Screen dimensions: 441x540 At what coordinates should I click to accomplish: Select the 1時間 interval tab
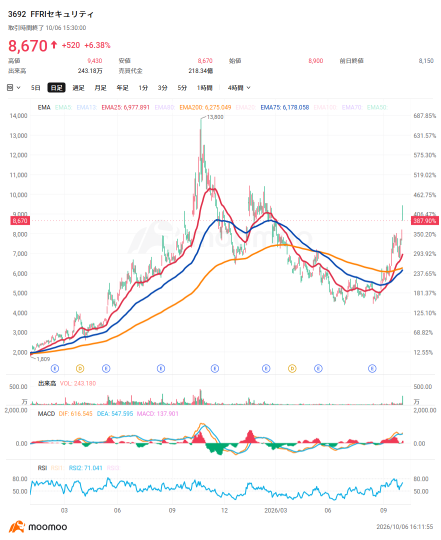[x=204, y=88]
